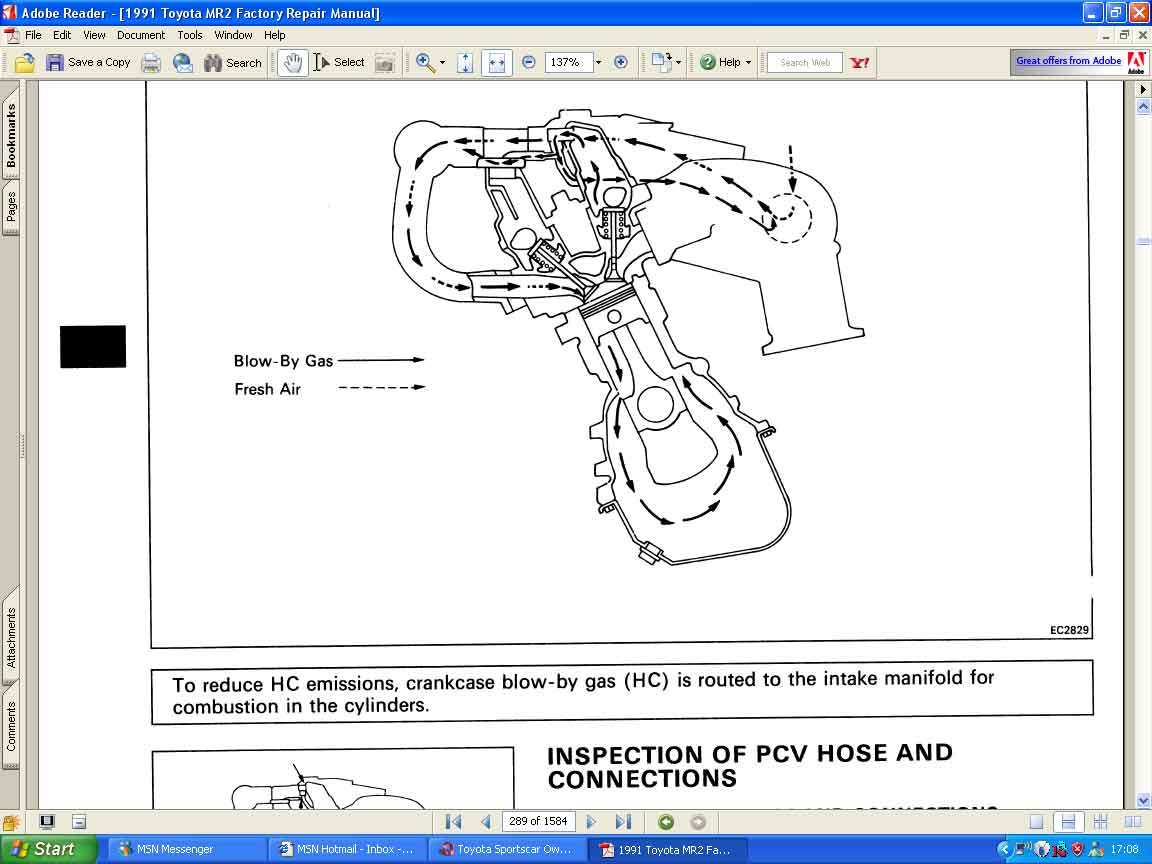Click the zoom out minus icon
The width and height of the screenshot is (1152, 864).
point(528,62)
